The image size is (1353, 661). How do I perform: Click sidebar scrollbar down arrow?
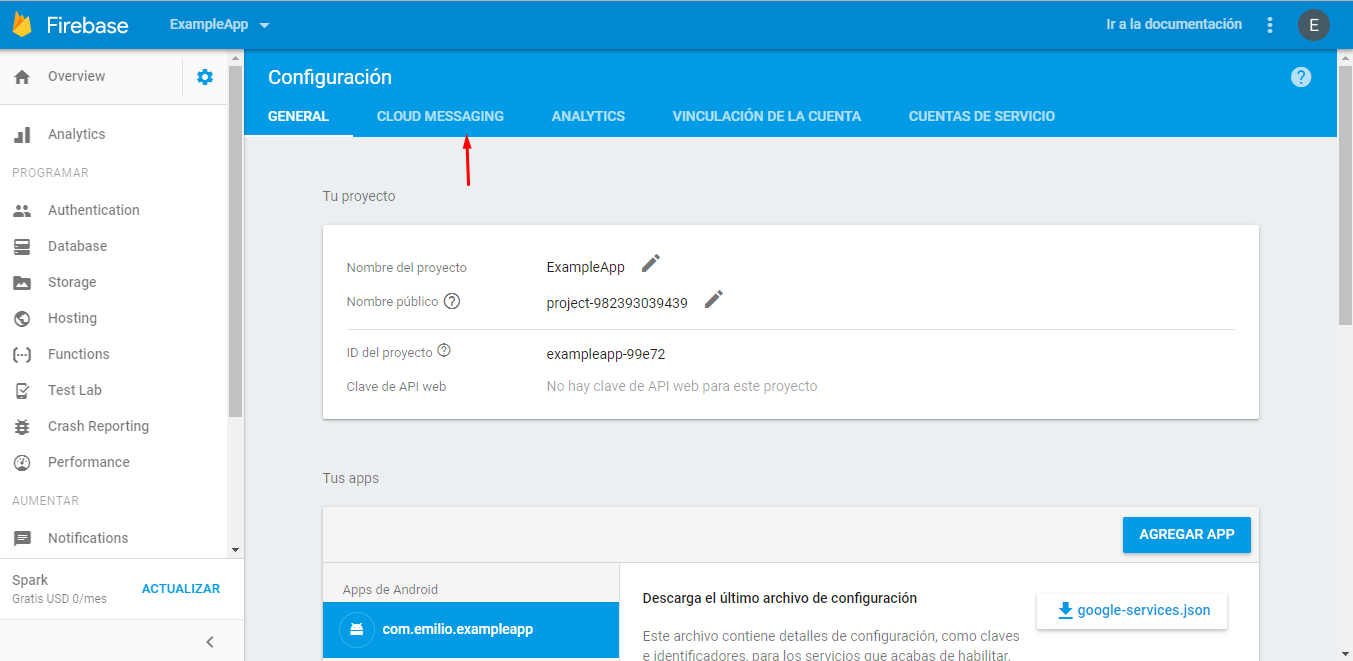235,550
